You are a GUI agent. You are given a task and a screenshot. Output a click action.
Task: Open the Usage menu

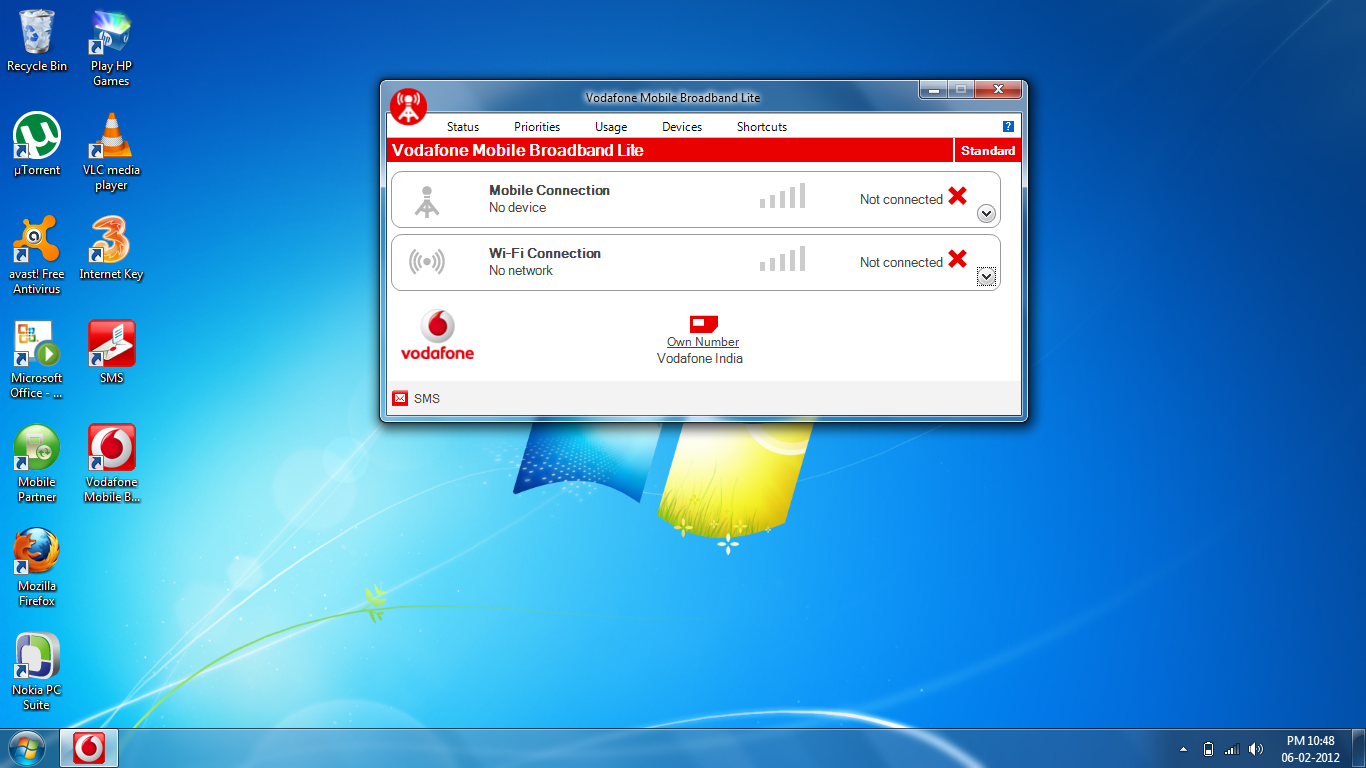pos(611,127)
